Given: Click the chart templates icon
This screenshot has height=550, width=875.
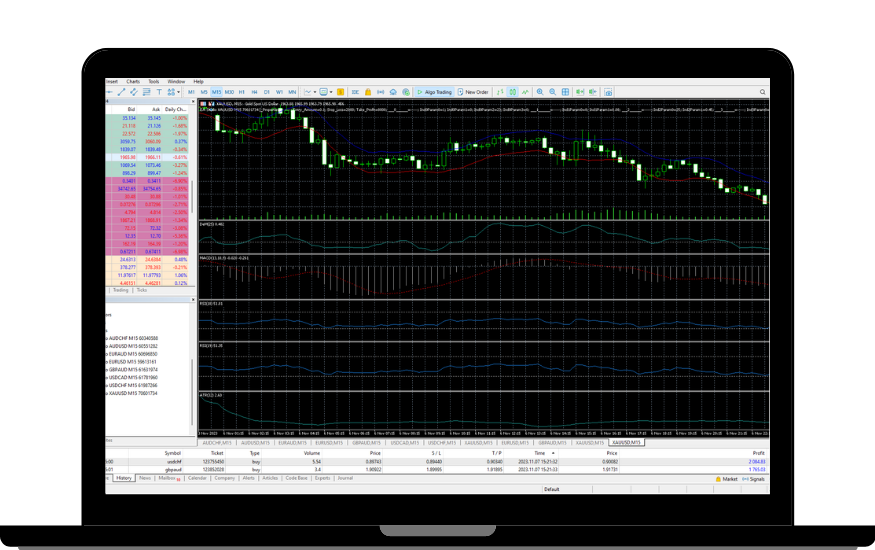Looking at the screenshot, I should coord(324,92).
